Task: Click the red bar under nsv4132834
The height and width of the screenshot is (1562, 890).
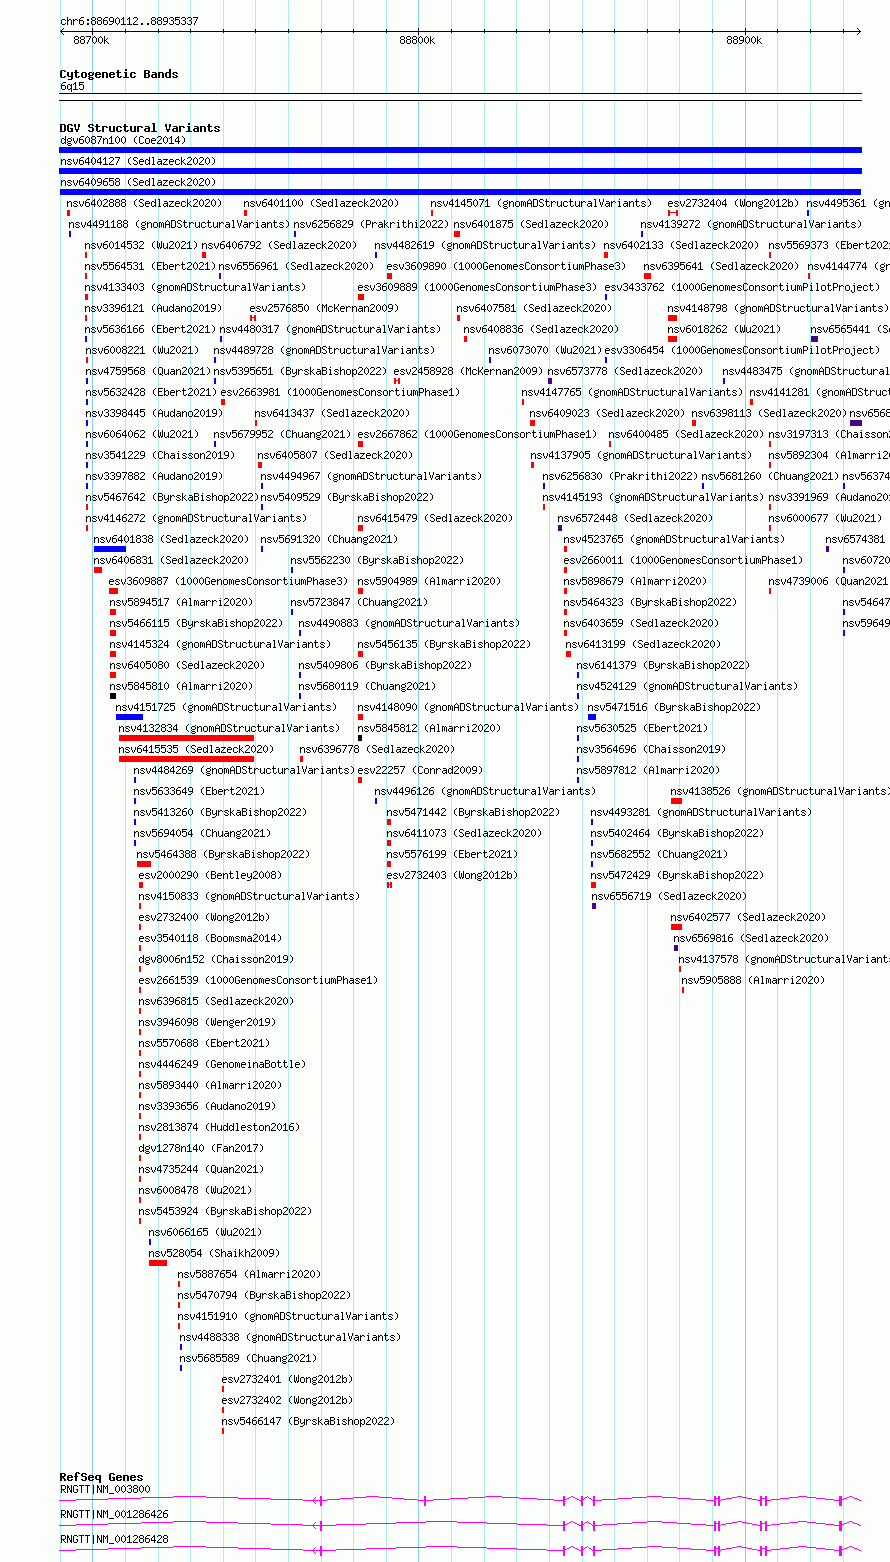Action: (x=186, y=738)
